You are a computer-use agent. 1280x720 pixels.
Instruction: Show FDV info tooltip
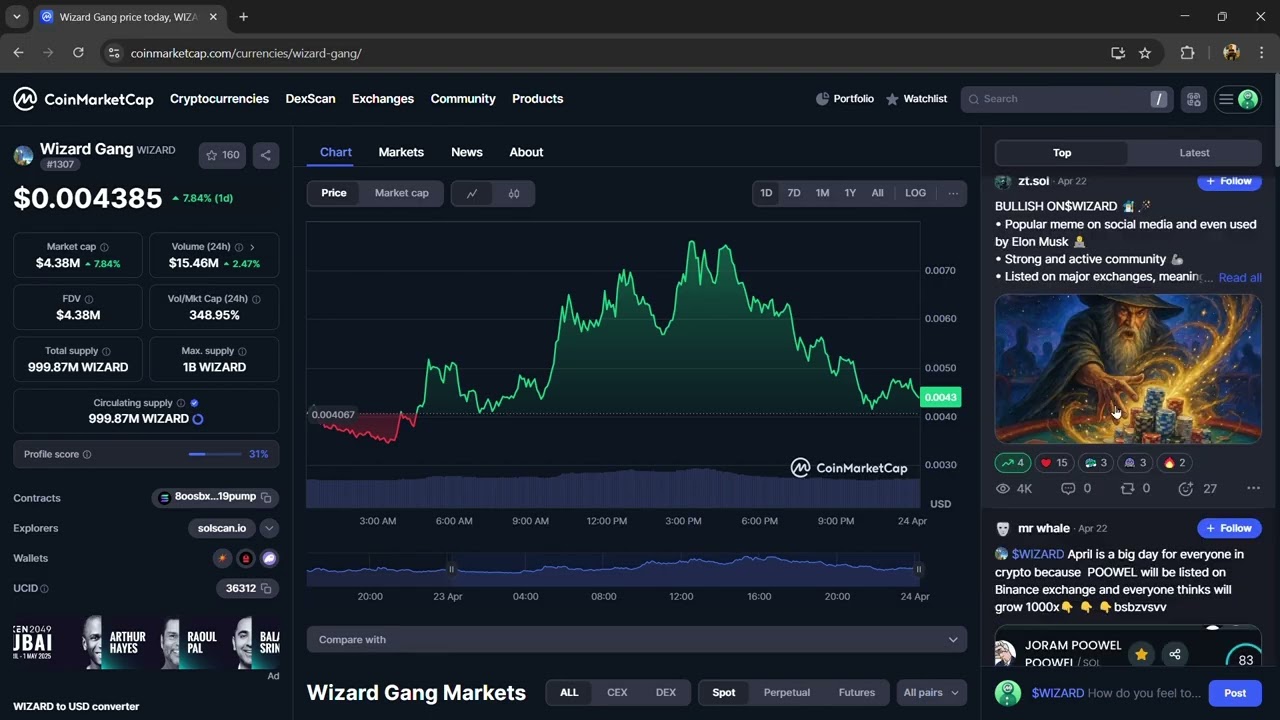point(88,299)
